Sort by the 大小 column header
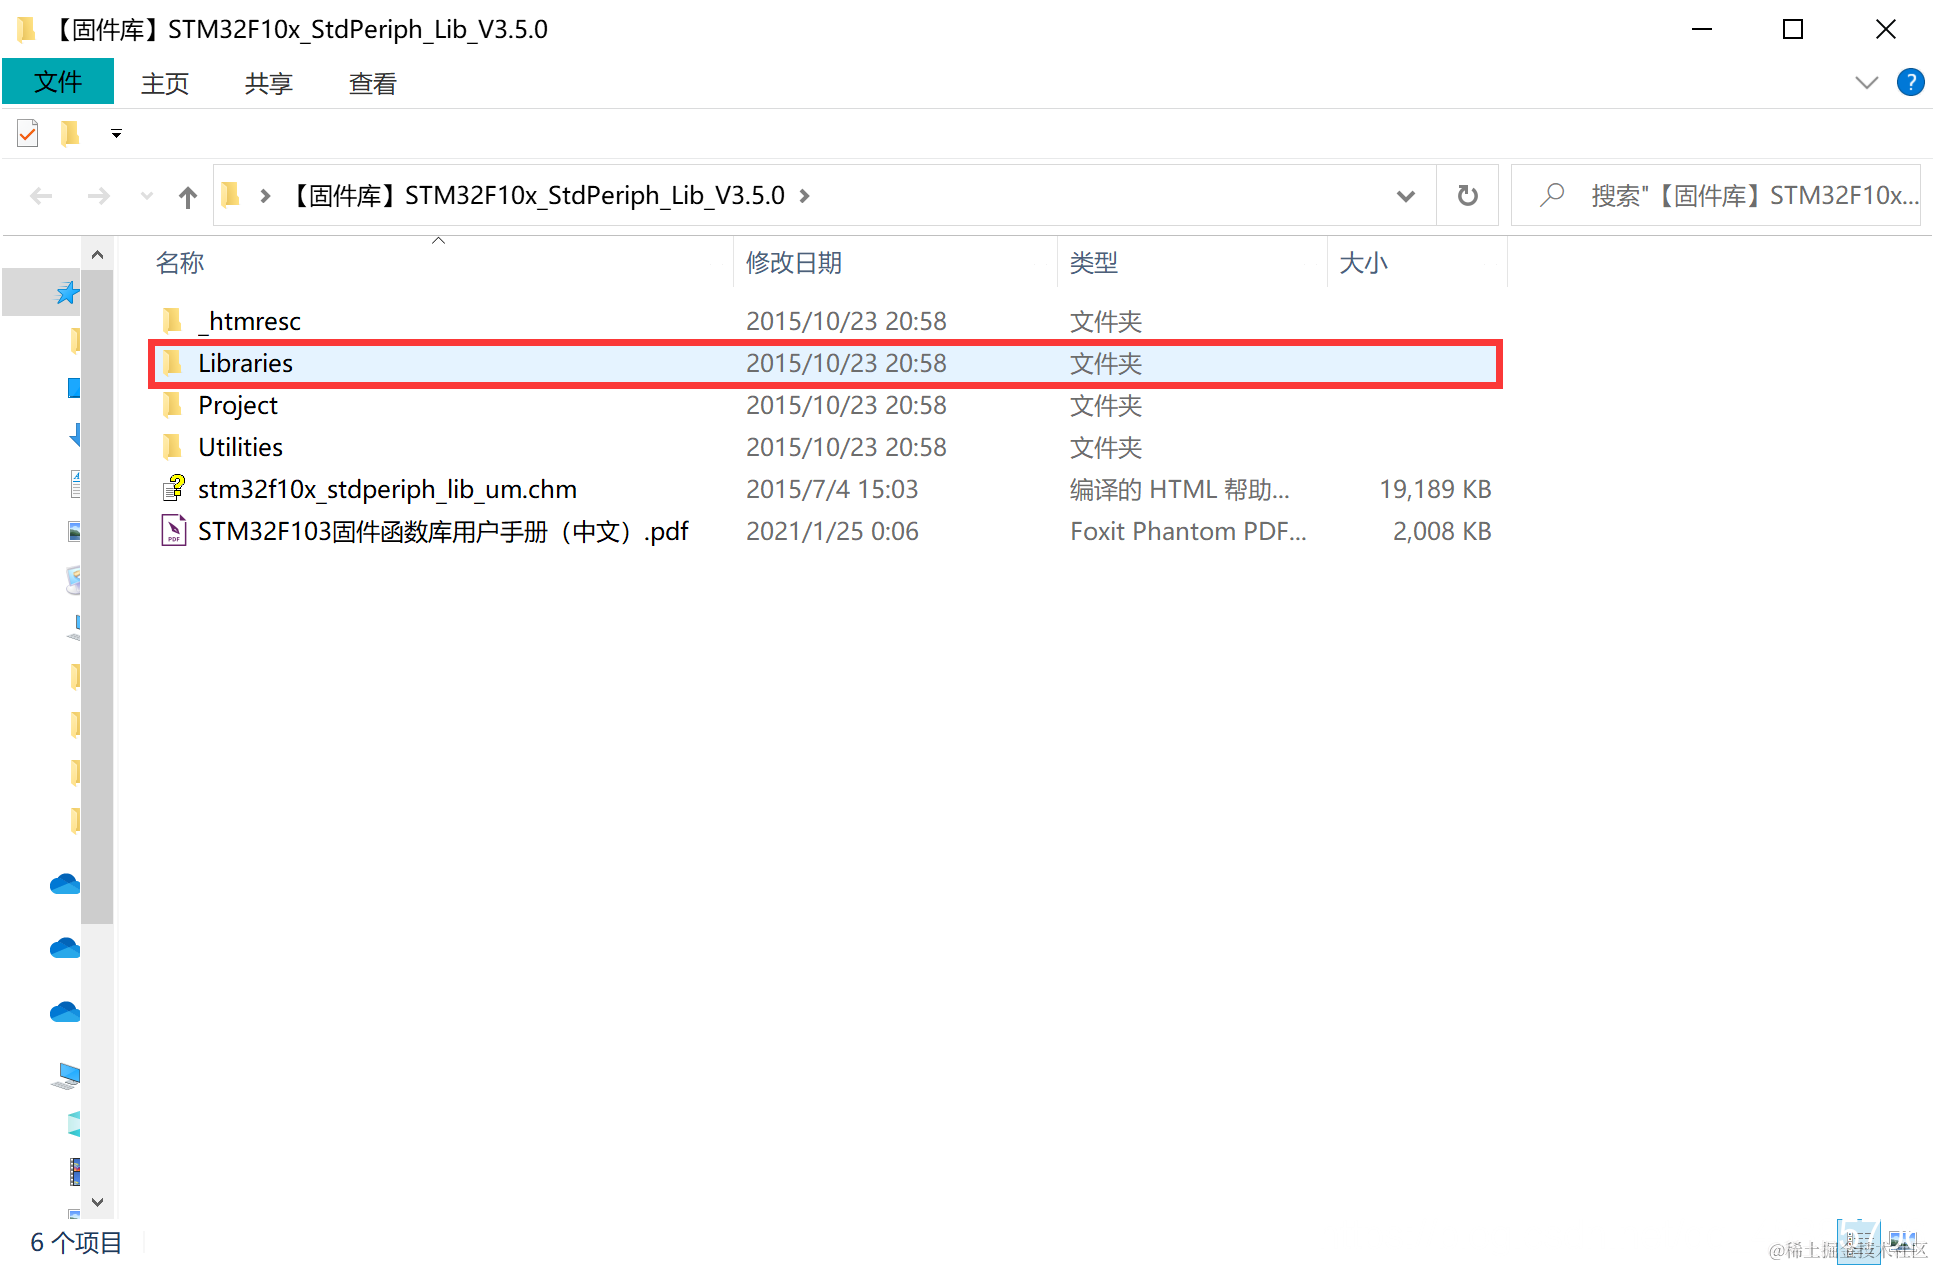Screen dimensions: 1935x1267 coord(1363,263)
